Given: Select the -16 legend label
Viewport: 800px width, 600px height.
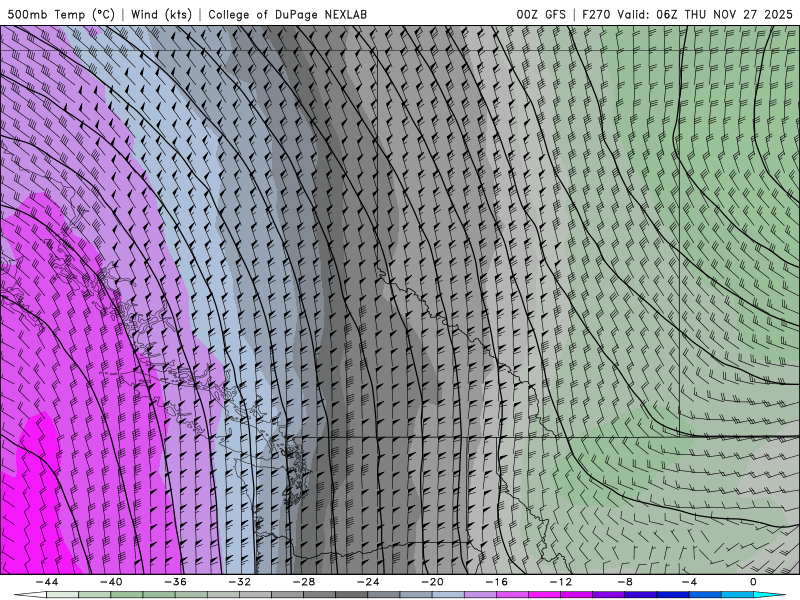Looking at the screenshot, I should click(497, 582).
